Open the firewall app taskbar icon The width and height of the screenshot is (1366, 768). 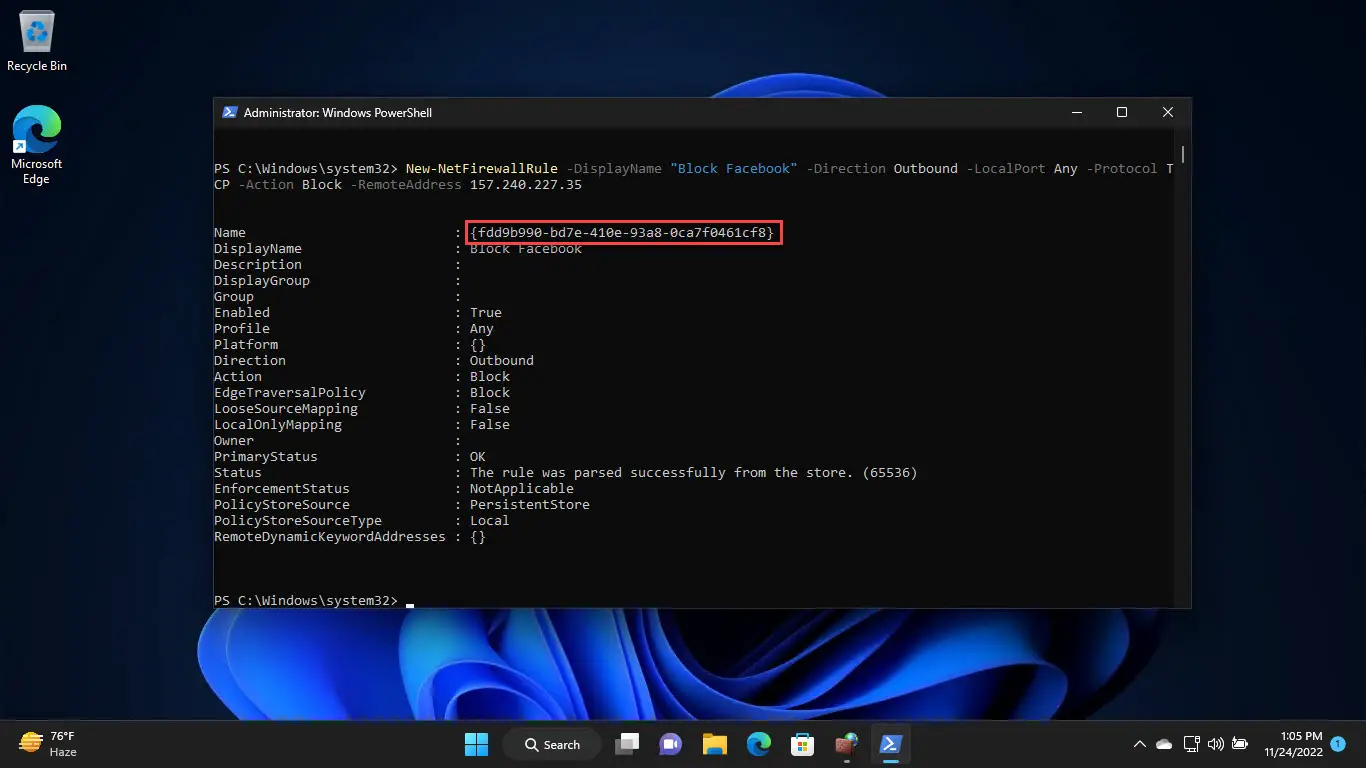846,744
